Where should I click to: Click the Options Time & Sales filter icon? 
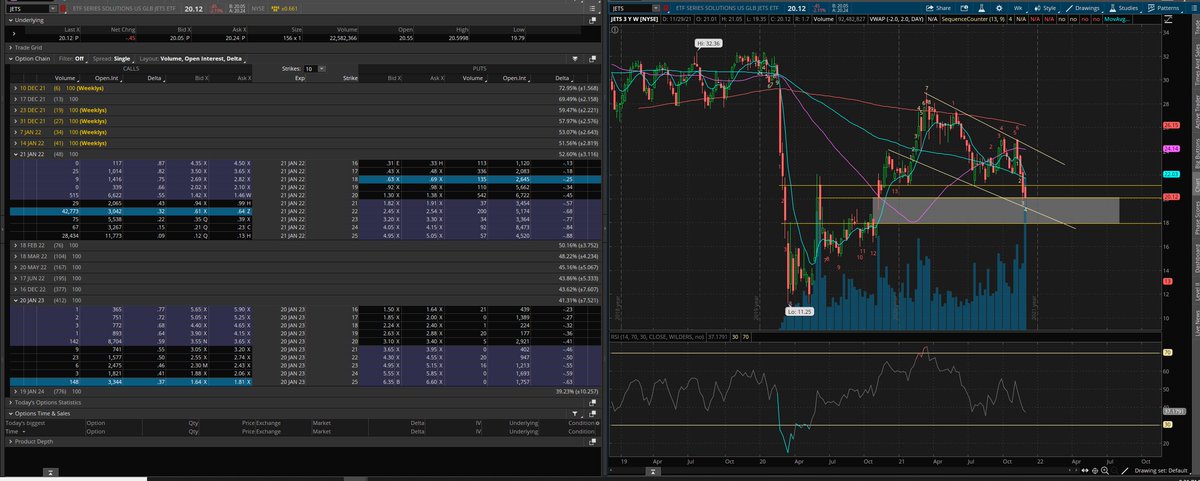575,413
